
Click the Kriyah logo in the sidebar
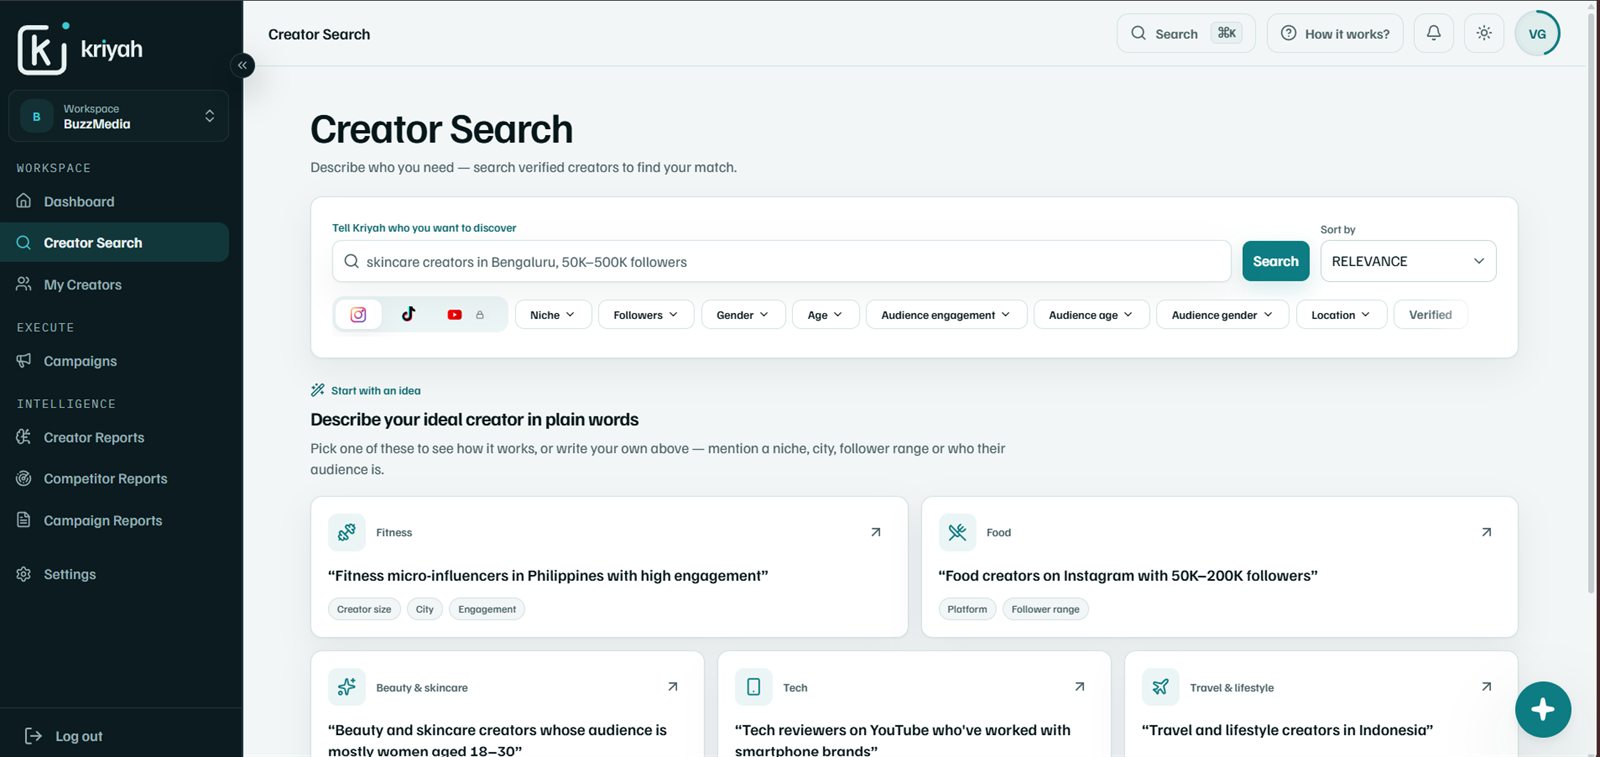point(80,48)
